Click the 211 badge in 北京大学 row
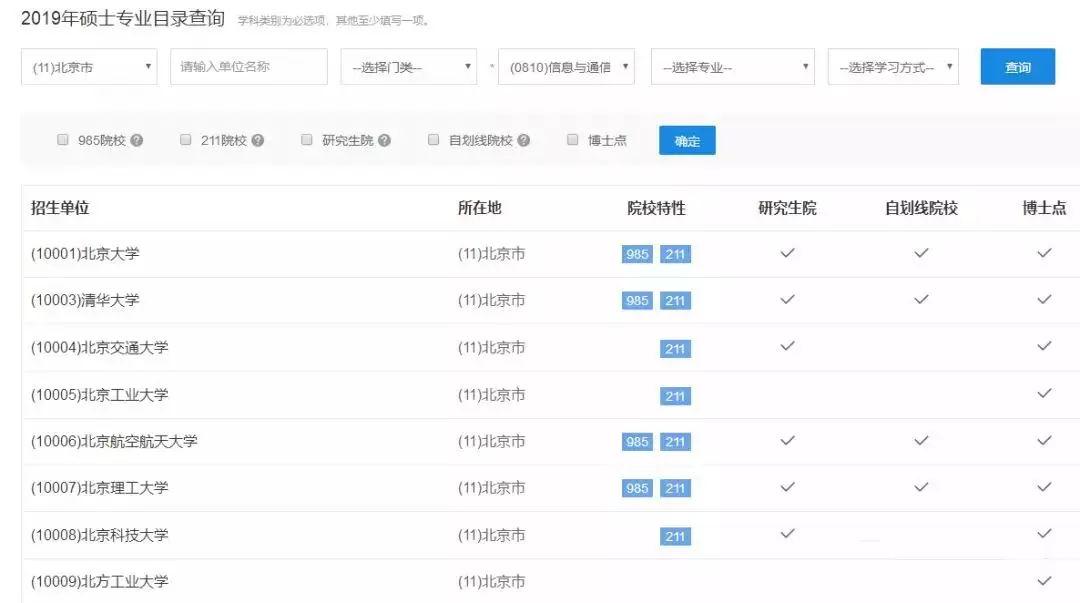Viewport: 1080px width, 603px height. tap(675, 254)
